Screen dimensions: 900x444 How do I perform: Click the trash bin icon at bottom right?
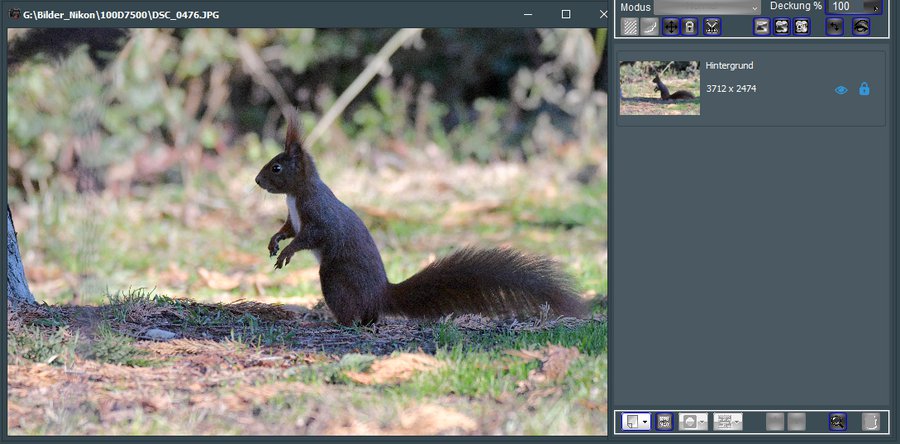point(870,422)
